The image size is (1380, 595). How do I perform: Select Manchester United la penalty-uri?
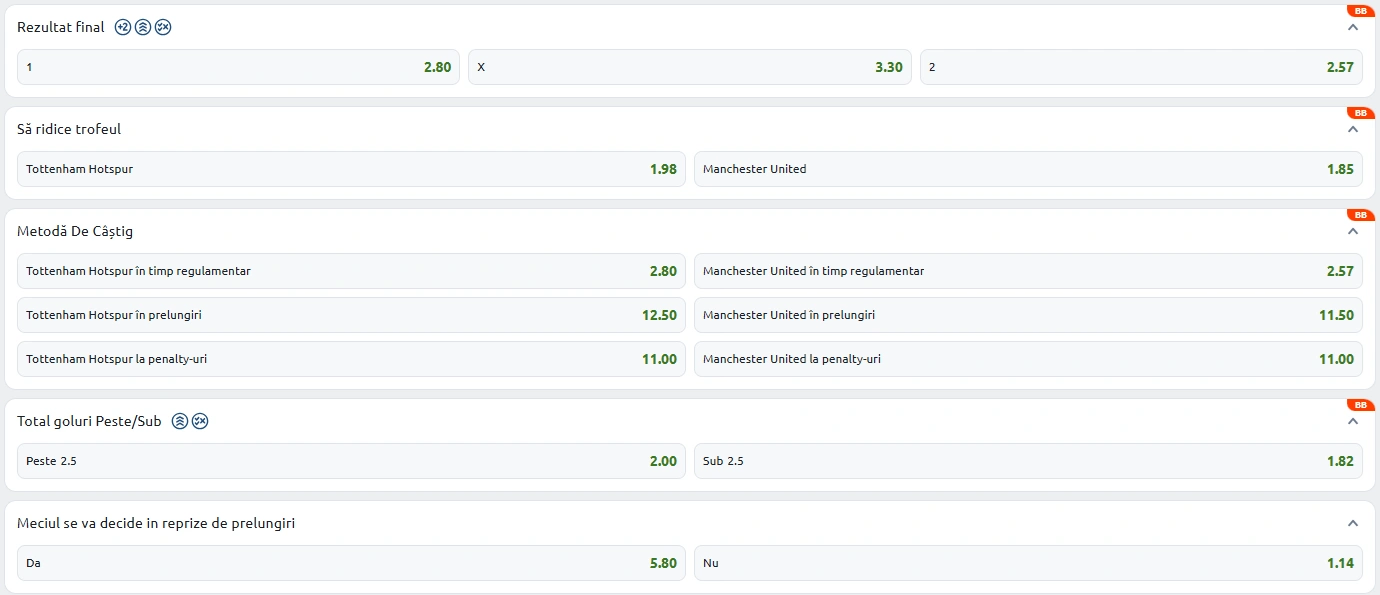click(x=1028, y=359)
